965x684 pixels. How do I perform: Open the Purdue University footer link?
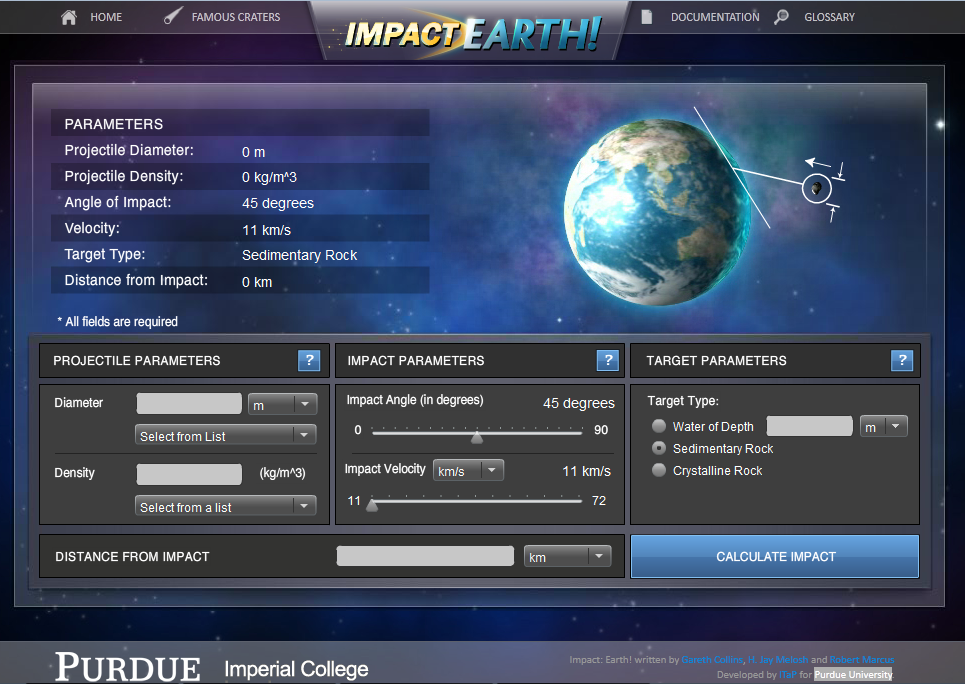coord(853,674)
